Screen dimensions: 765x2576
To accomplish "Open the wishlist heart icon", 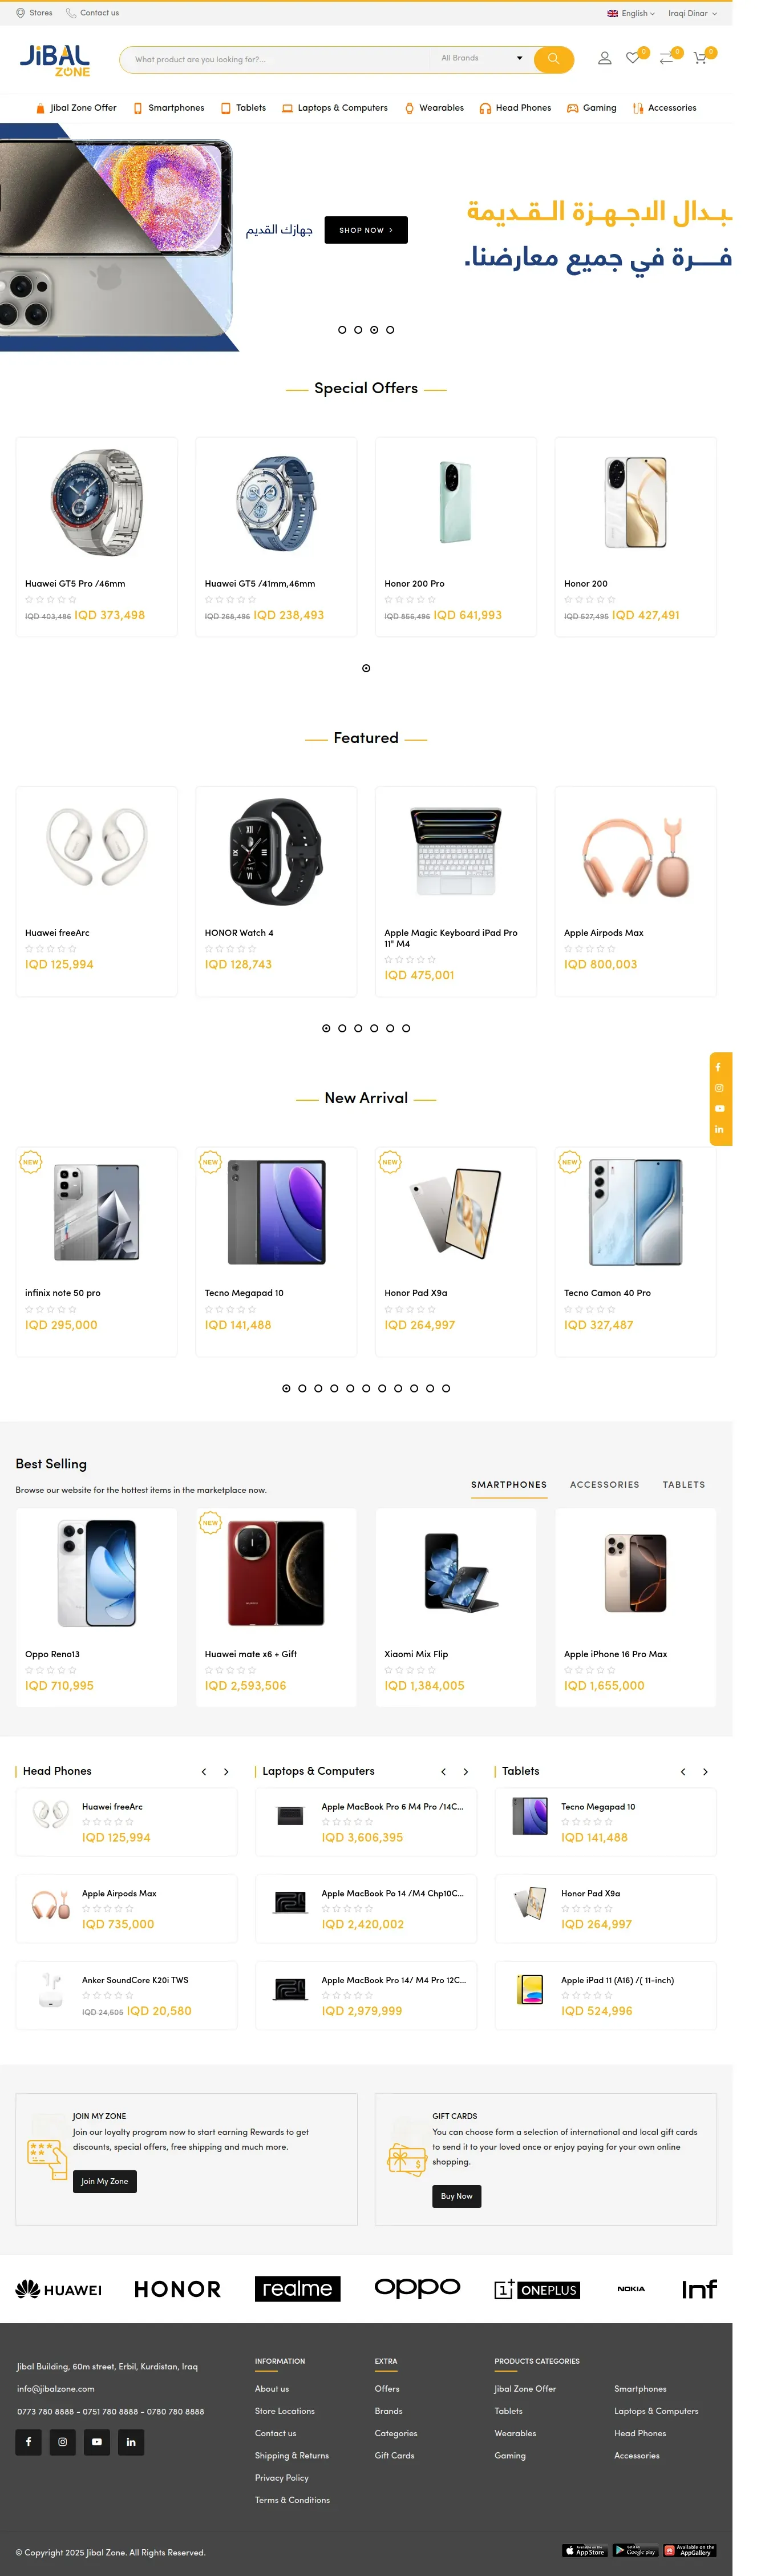I will click(x=632, y=58).
